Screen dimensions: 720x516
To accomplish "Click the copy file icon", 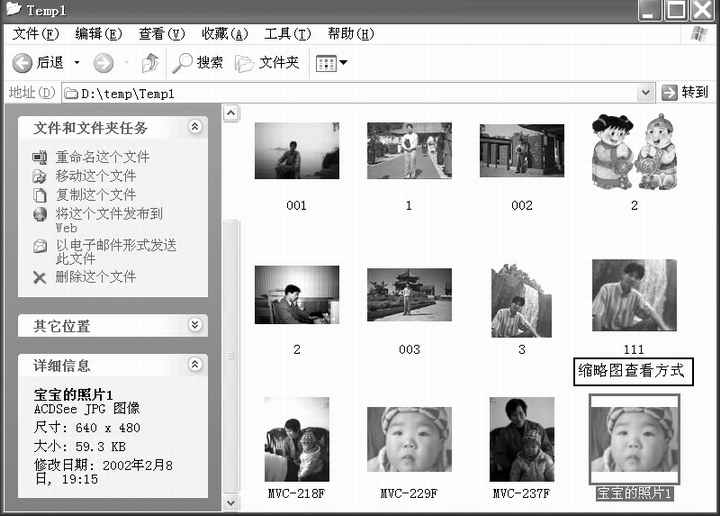I will coord(39,195).
